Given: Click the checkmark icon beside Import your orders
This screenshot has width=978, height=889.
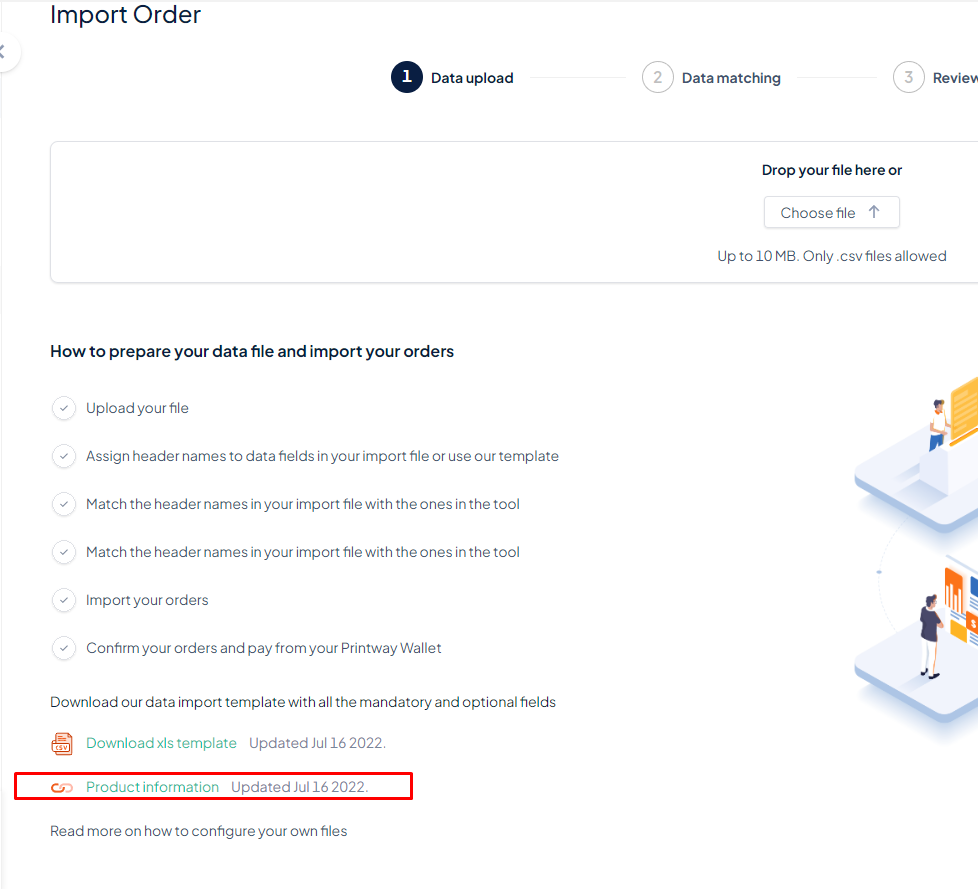Looking at the screenshot, I should click(x=63, y=600).
